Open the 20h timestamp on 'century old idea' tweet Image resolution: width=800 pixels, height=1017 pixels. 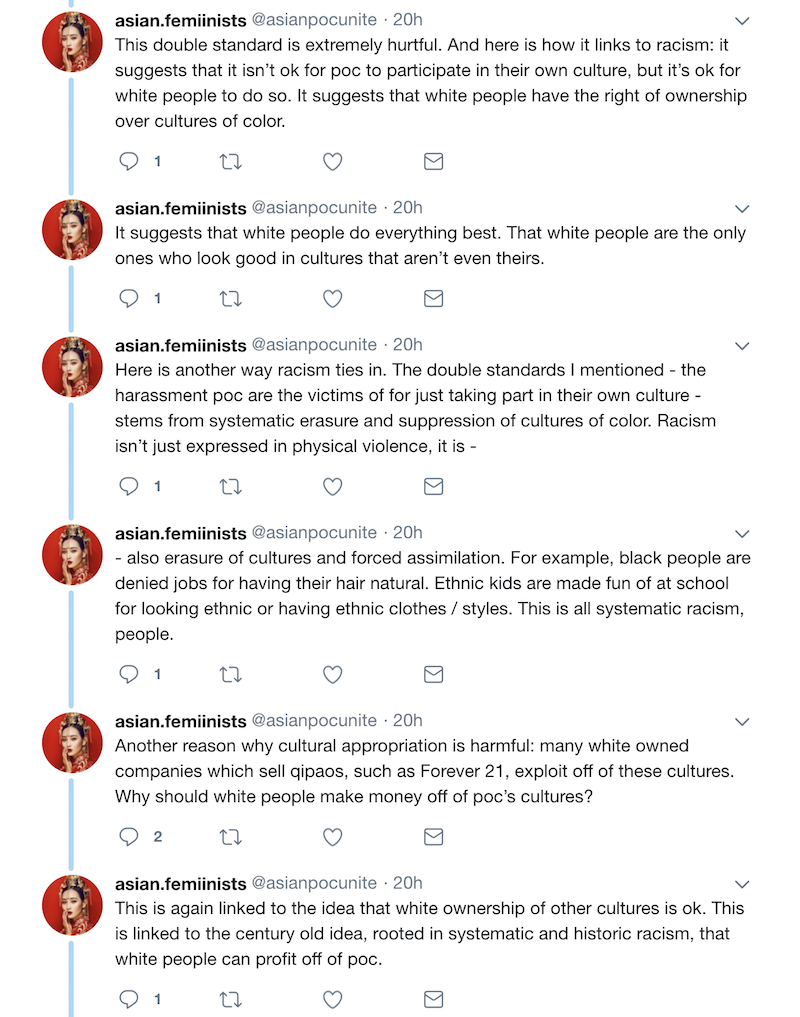[x=407, y=883]
